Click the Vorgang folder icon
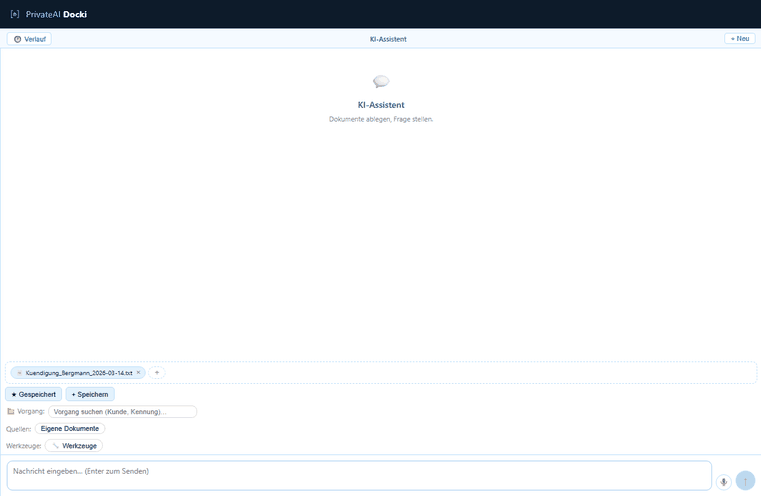 pos(11,412)
